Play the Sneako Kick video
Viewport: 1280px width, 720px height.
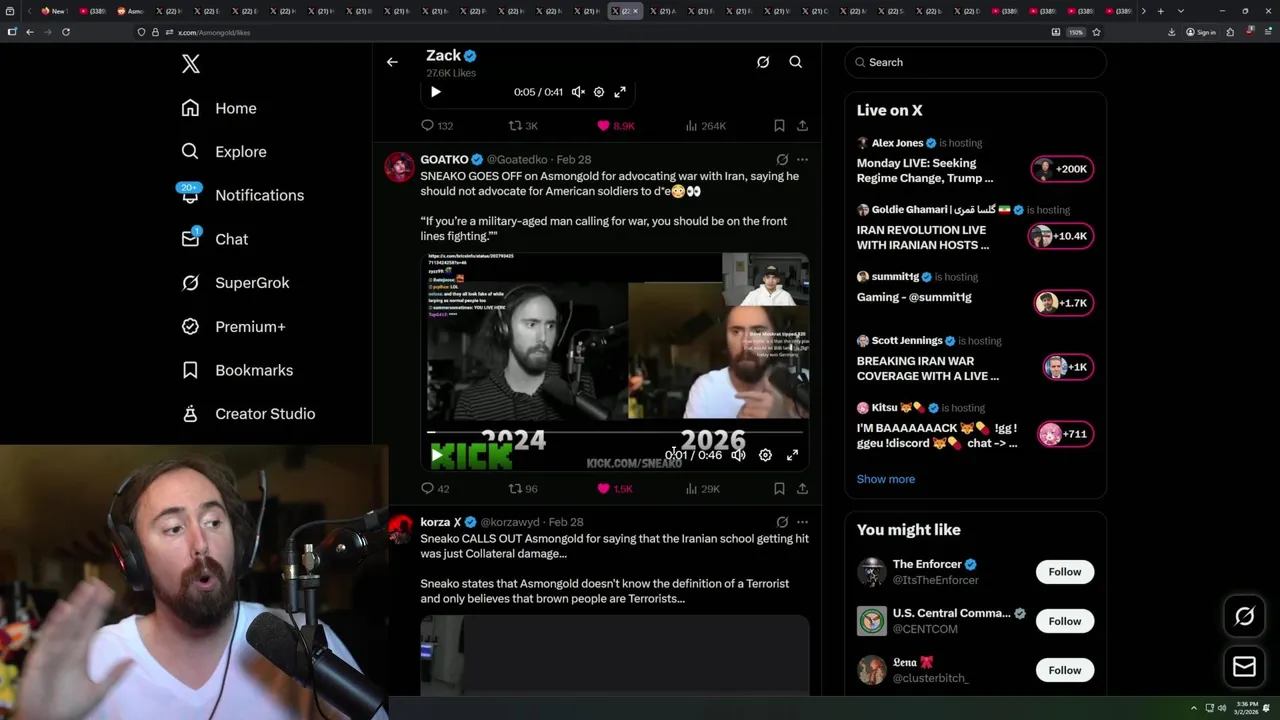[437, 455]
